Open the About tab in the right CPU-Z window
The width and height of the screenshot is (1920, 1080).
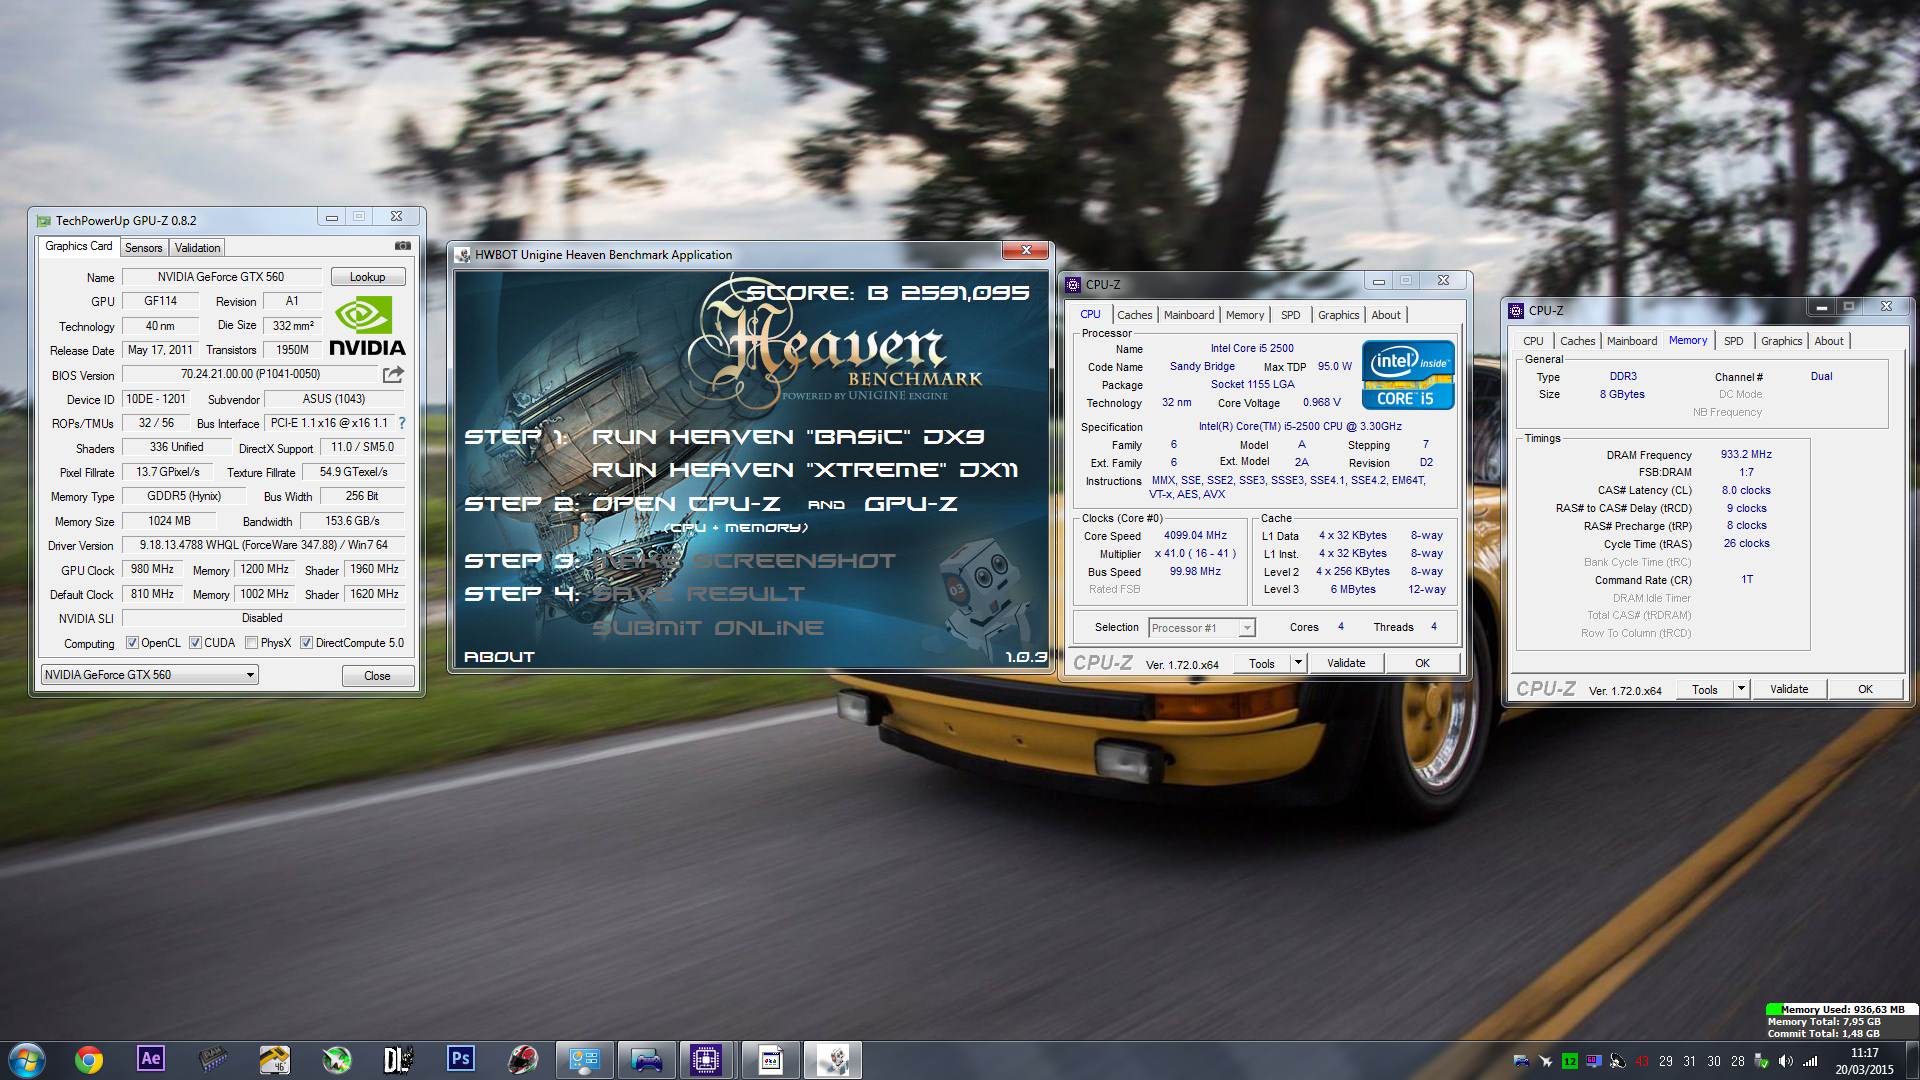coord(1829,341)
